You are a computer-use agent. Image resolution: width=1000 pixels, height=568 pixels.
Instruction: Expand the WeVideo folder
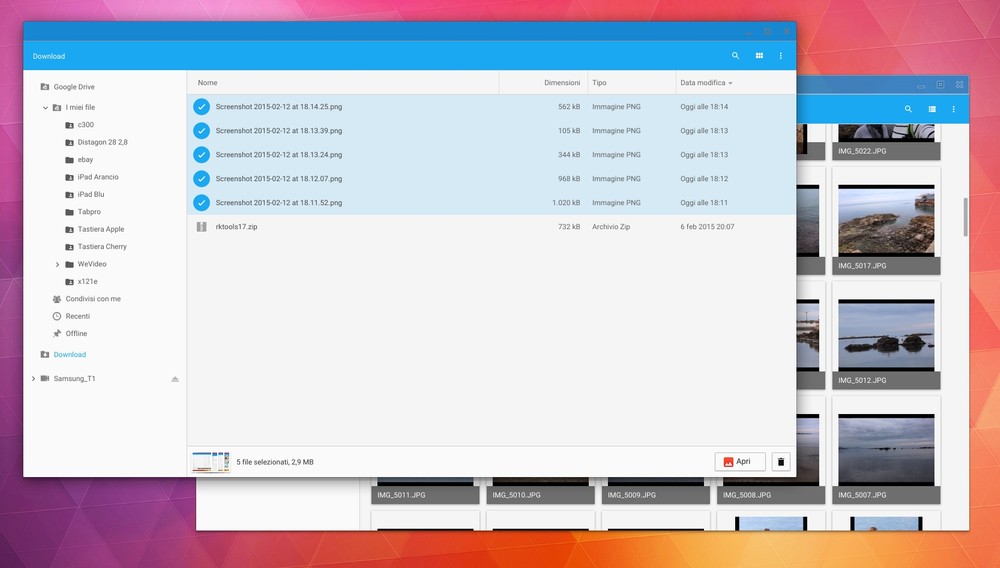click(x=57, y=265)
